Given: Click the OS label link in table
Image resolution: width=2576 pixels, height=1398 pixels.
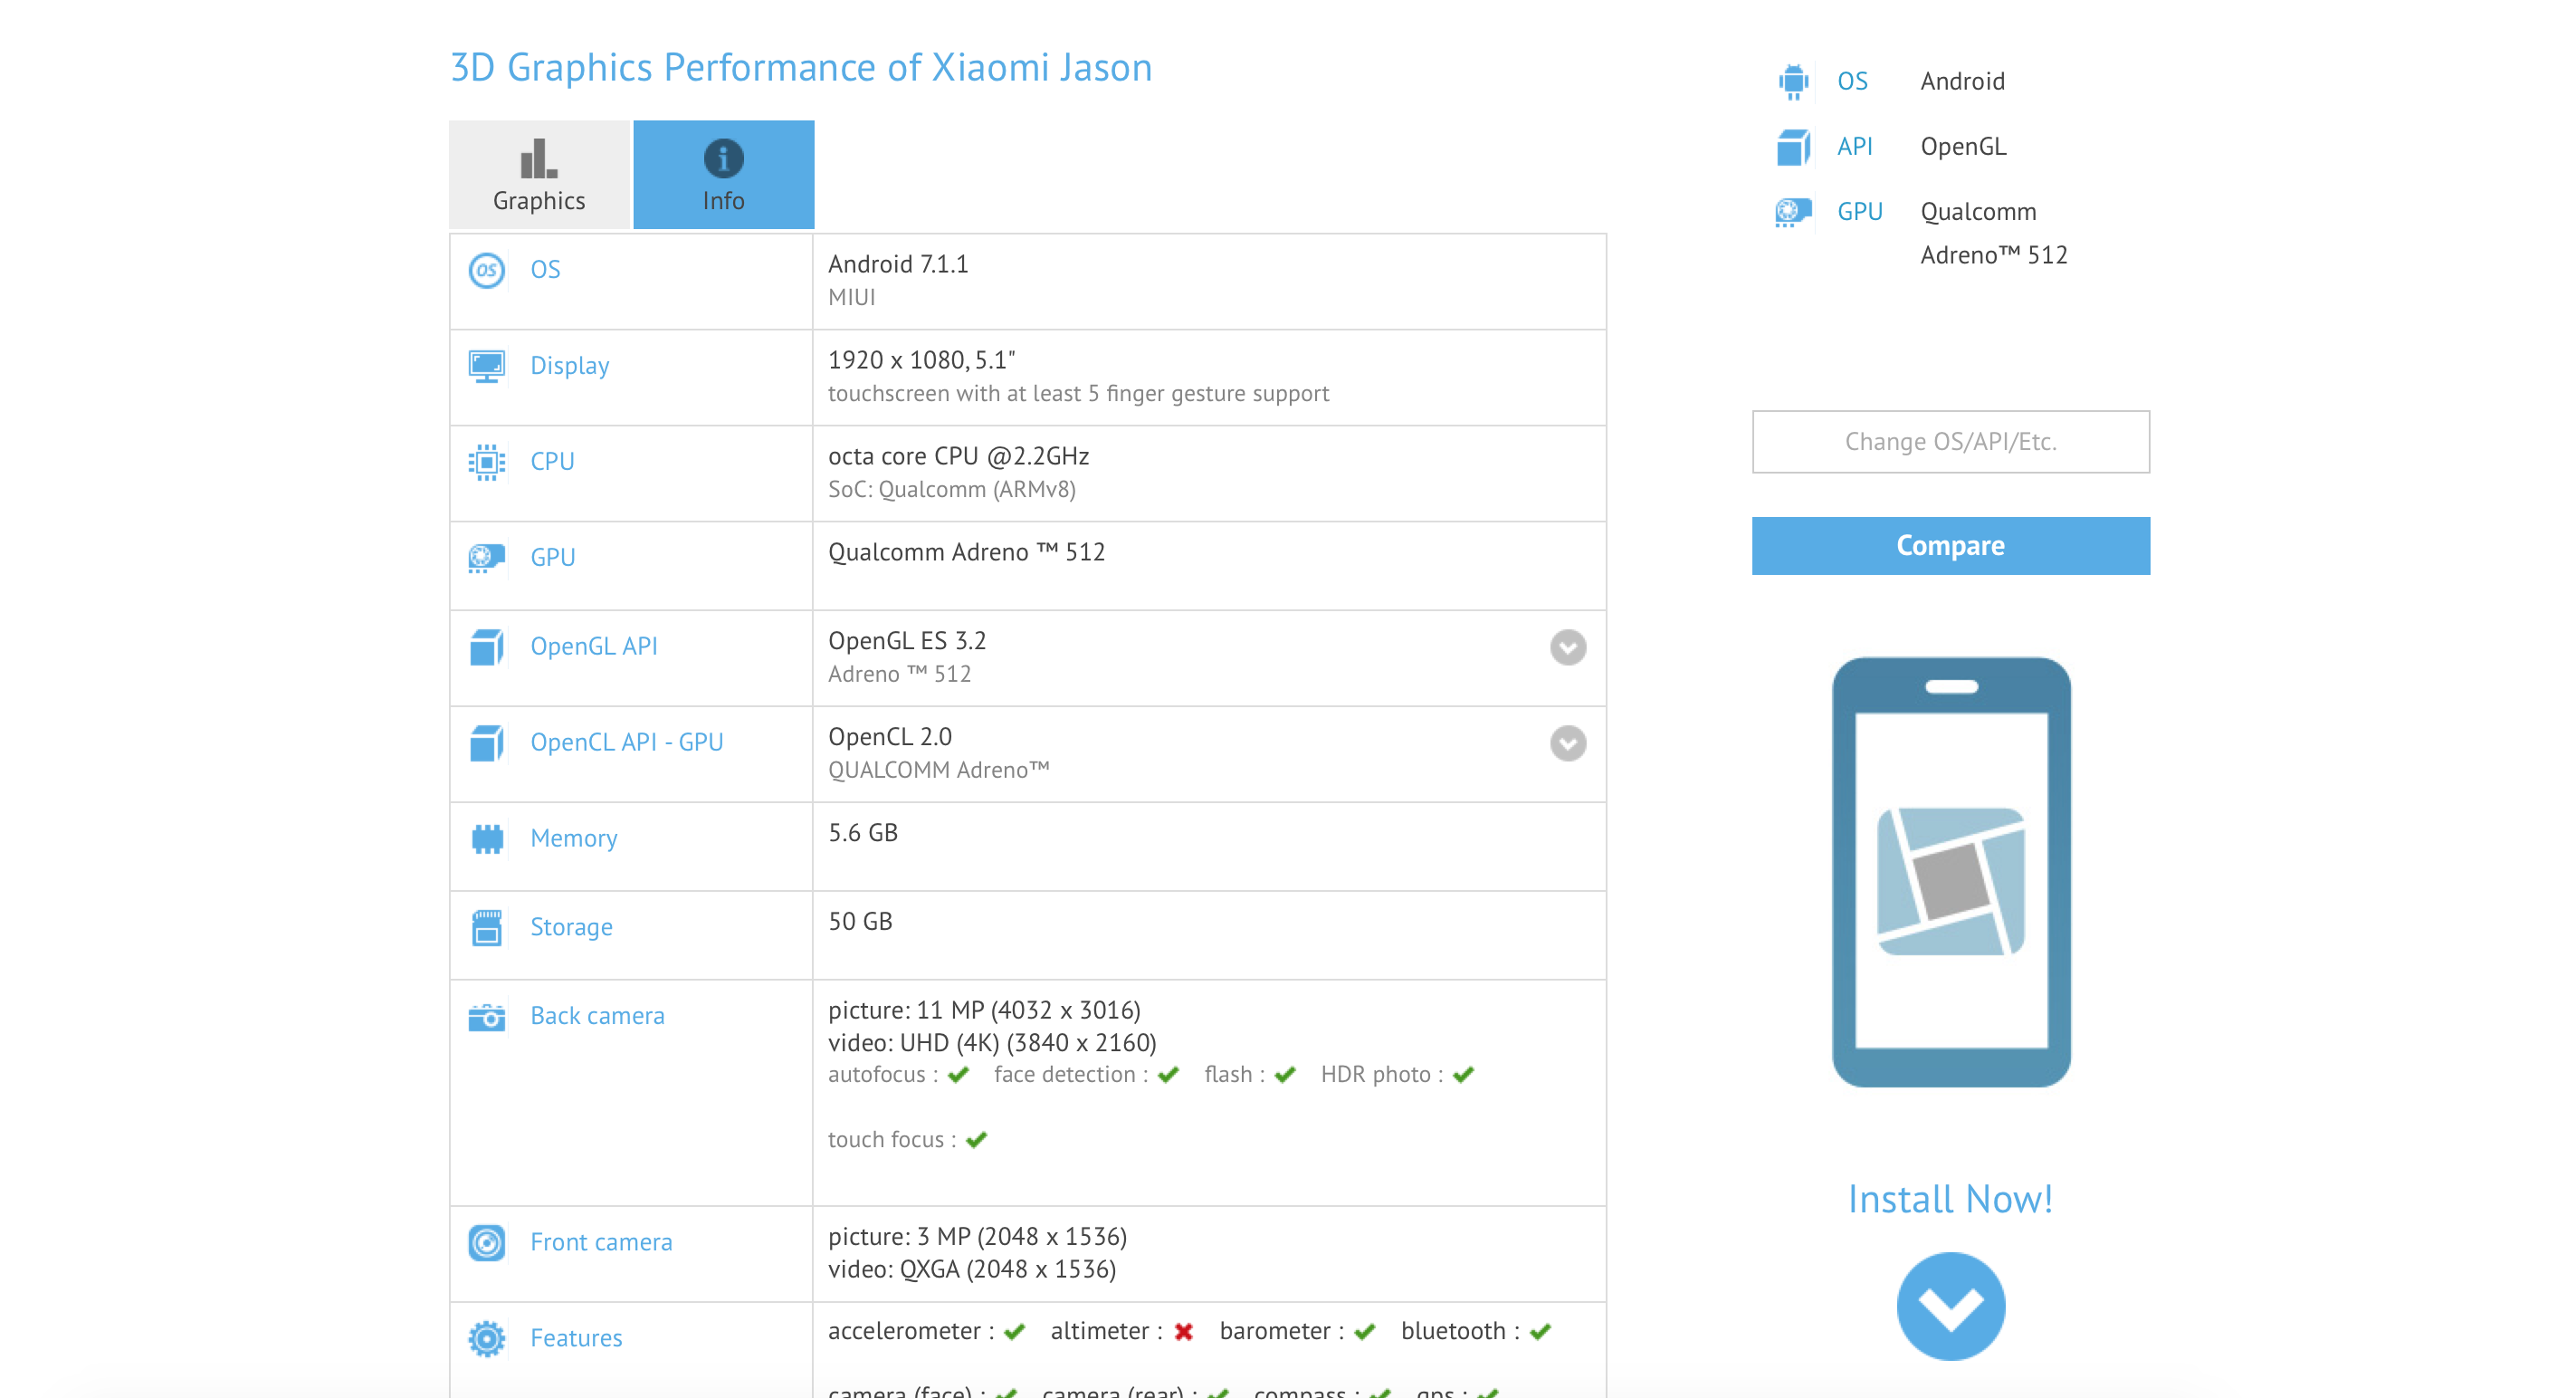Looking at the screenshot, I should coord(545,270).
